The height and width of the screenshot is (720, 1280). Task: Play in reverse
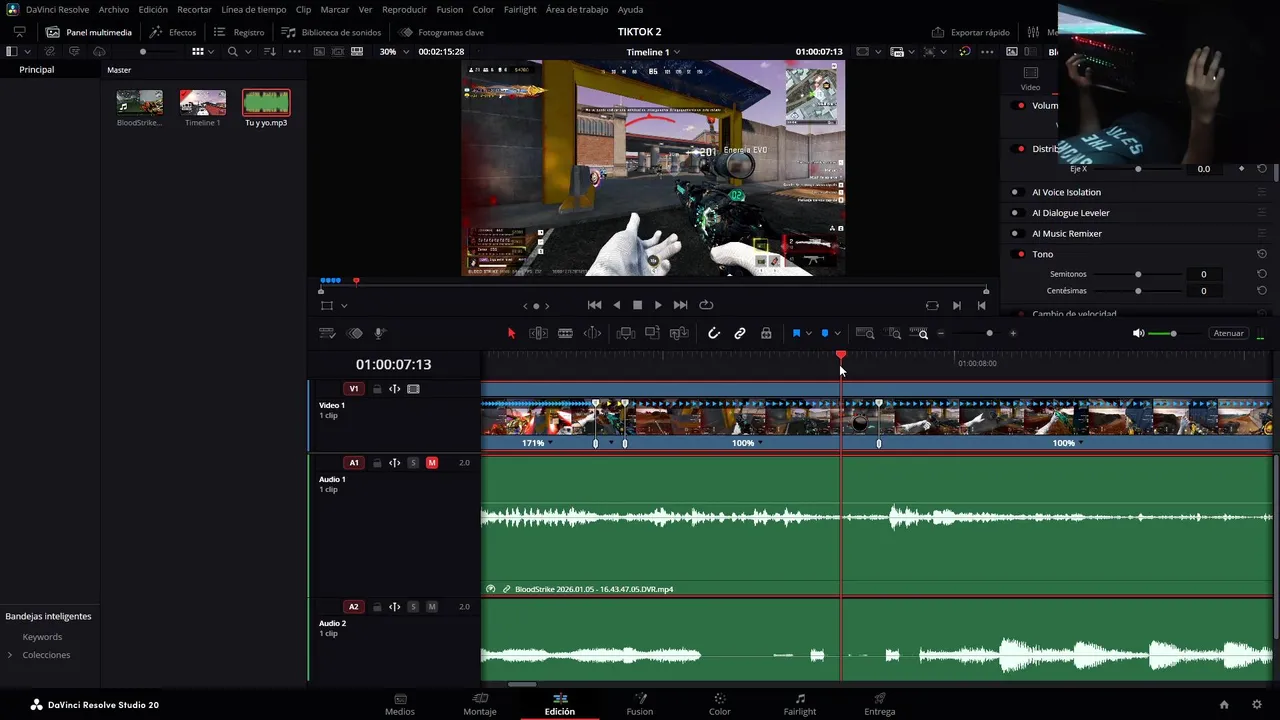tap(616, 305)
